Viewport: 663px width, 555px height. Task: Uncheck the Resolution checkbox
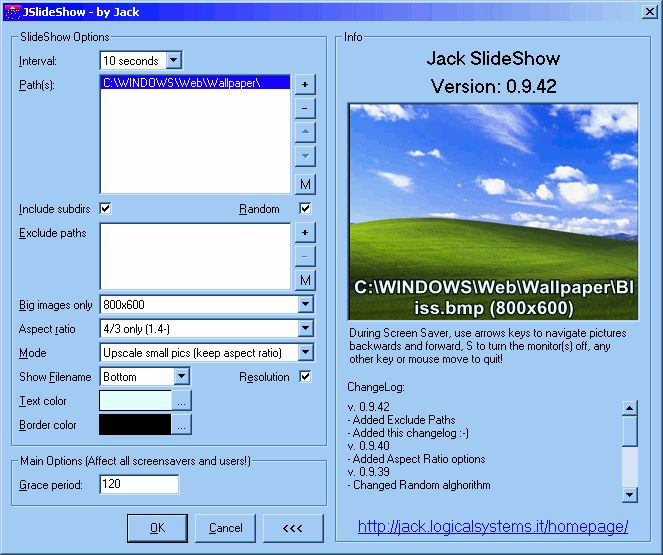pyautogui.click(x=305, y=376)
